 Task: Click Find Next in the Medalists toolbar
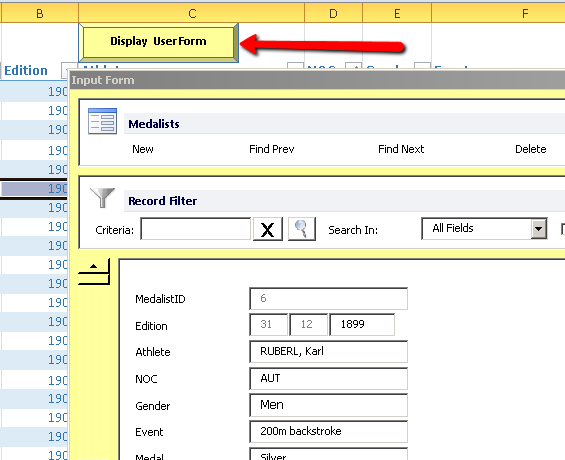coord(401,149)
